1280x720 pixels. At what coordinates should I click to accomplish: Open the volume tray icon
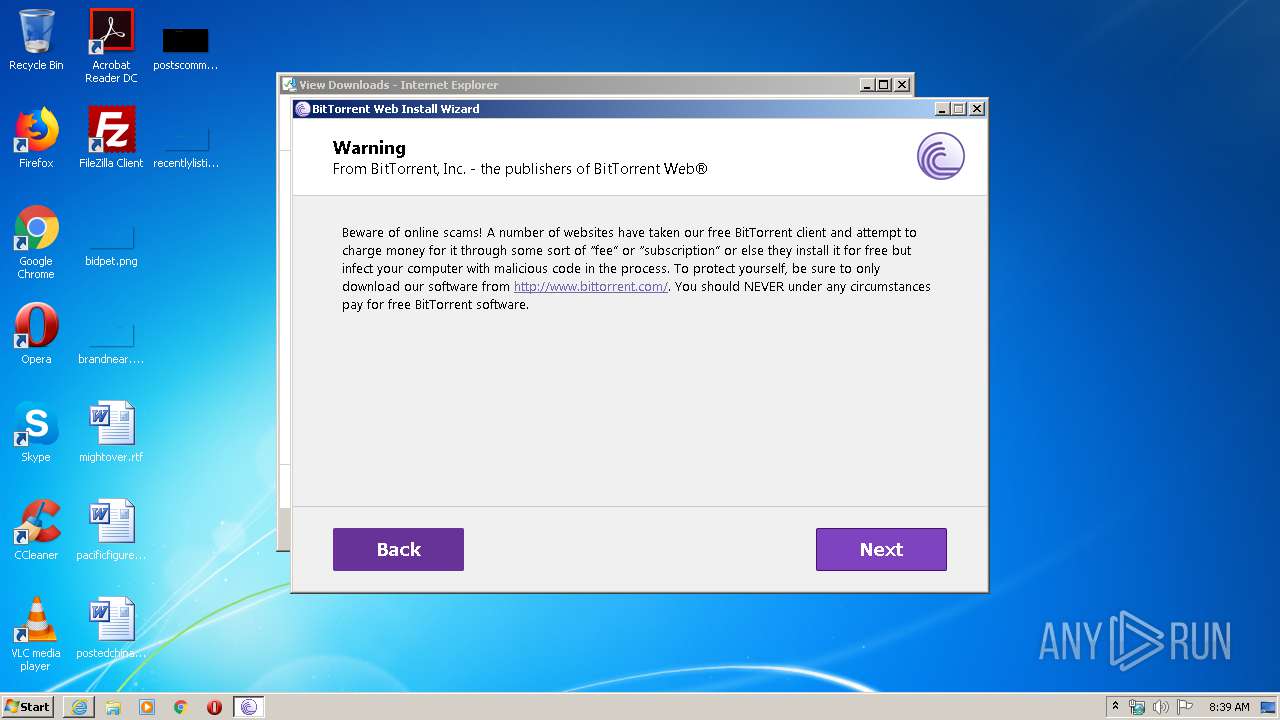tap(1160, 707)
